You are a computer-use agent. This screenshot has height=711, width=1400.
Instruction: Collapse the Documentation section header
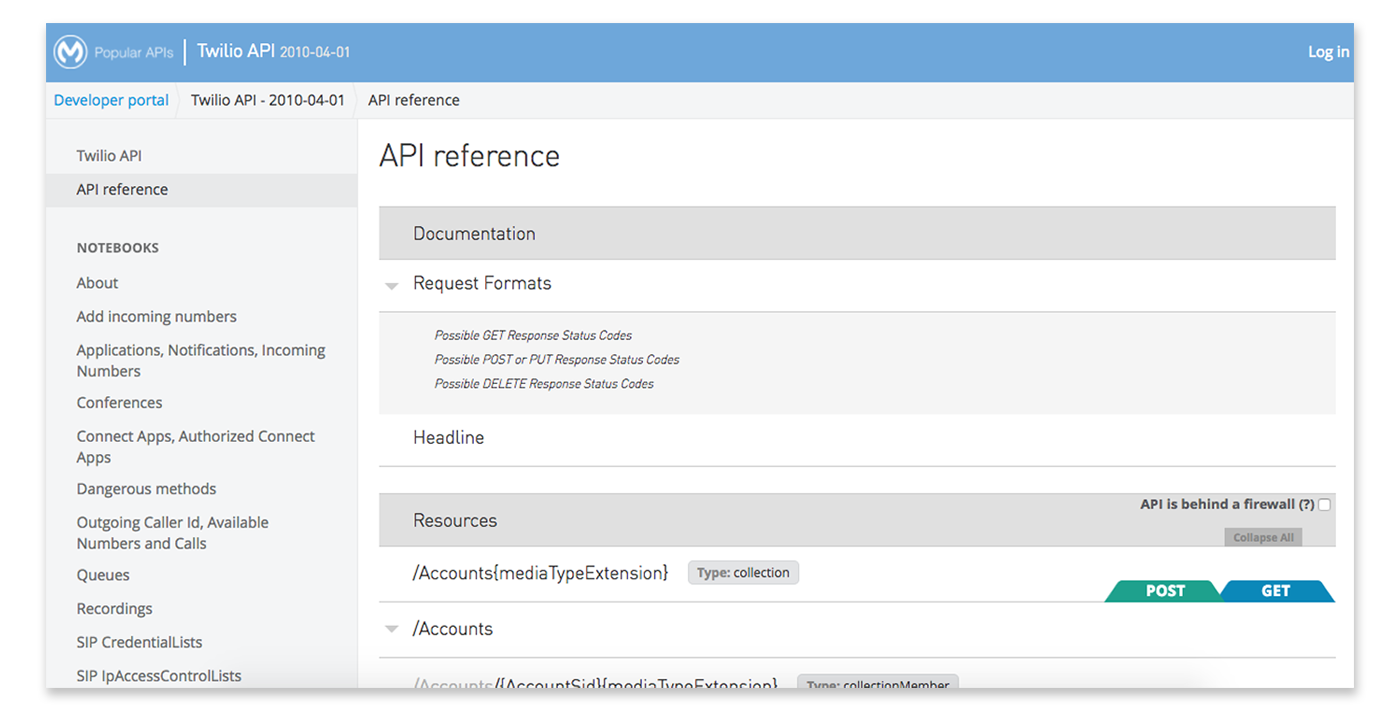point(474,233)
